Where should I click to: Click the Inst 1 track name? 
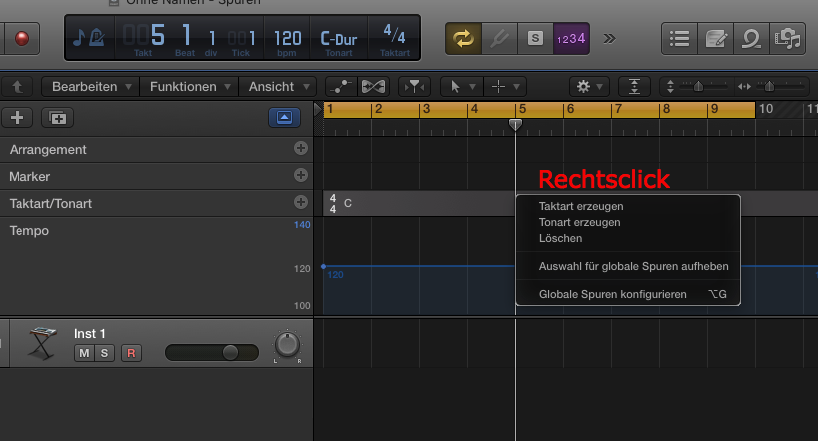[90, 333]
